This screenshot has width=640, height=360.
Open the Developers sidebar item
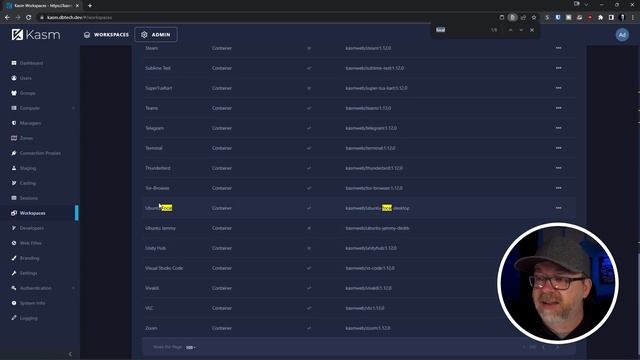point(31,228)
